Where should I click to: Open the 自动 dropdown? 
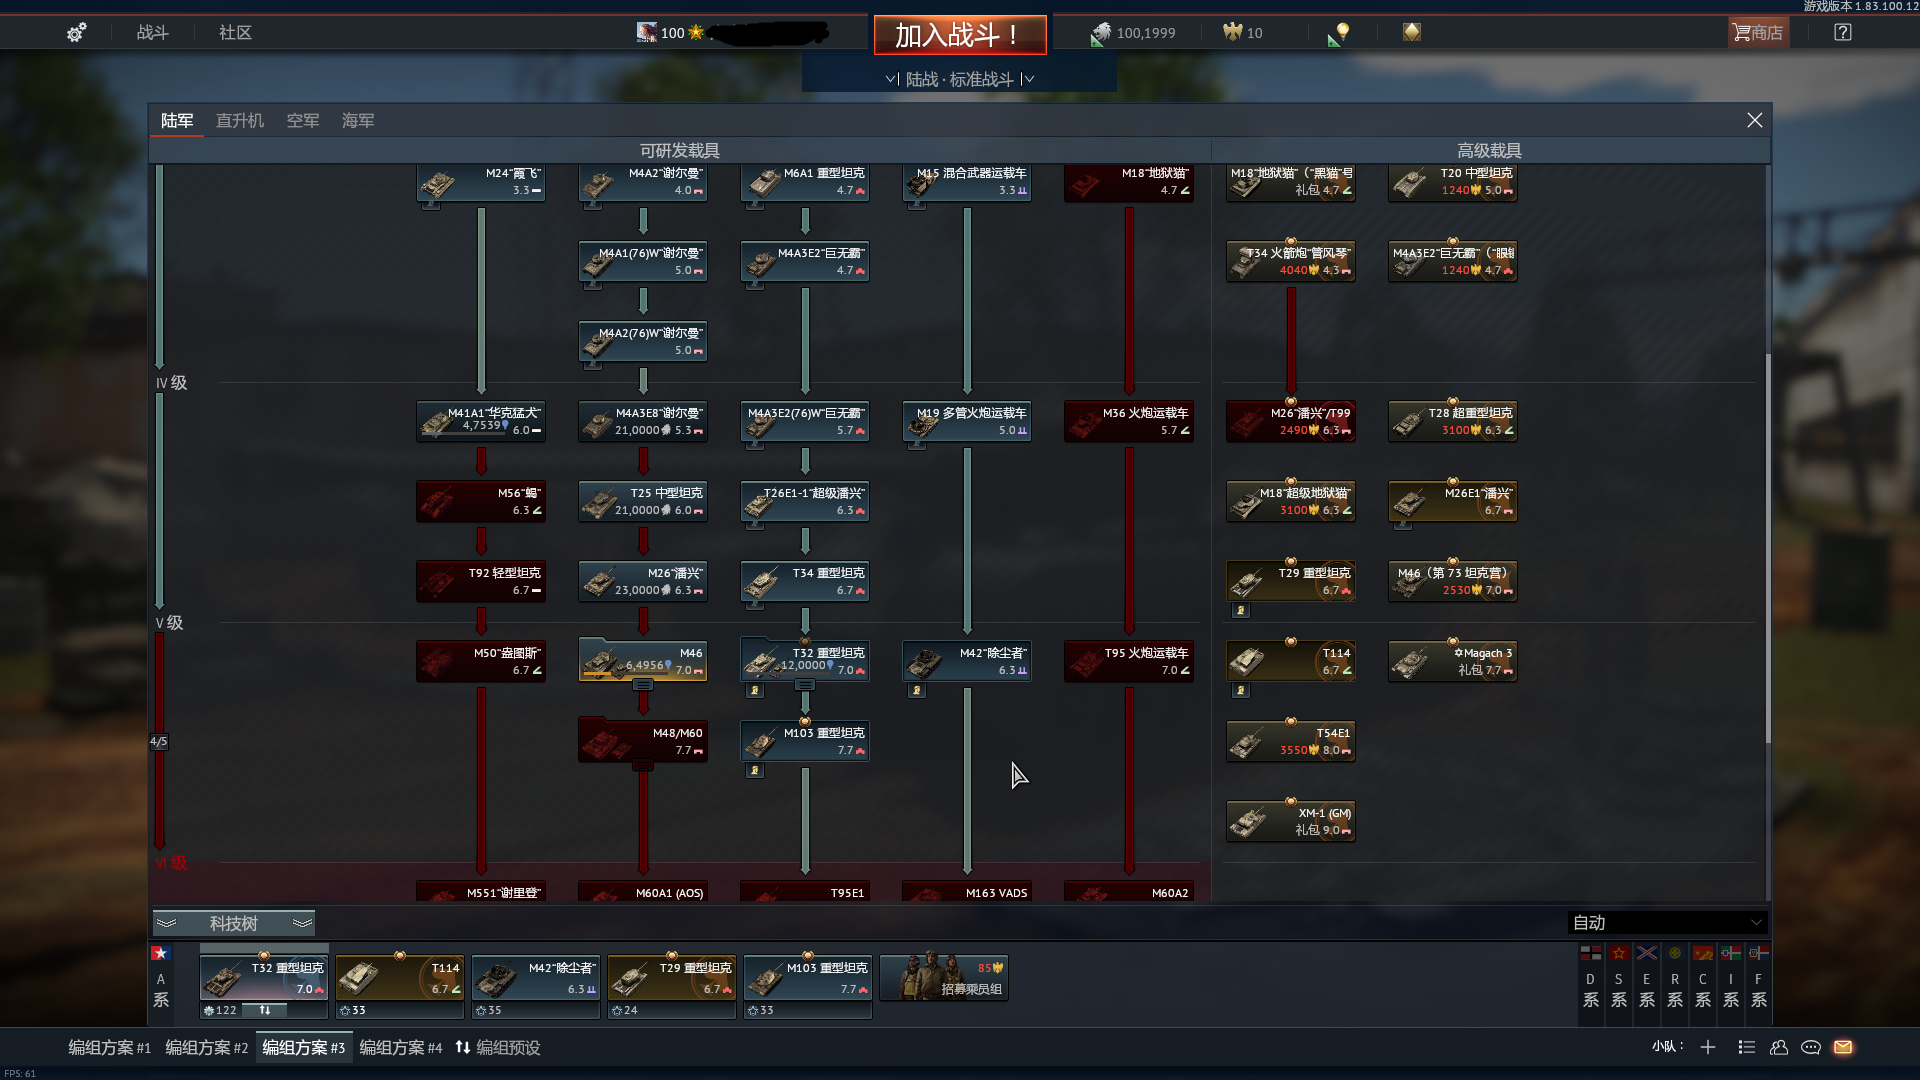pos(1666,923)
